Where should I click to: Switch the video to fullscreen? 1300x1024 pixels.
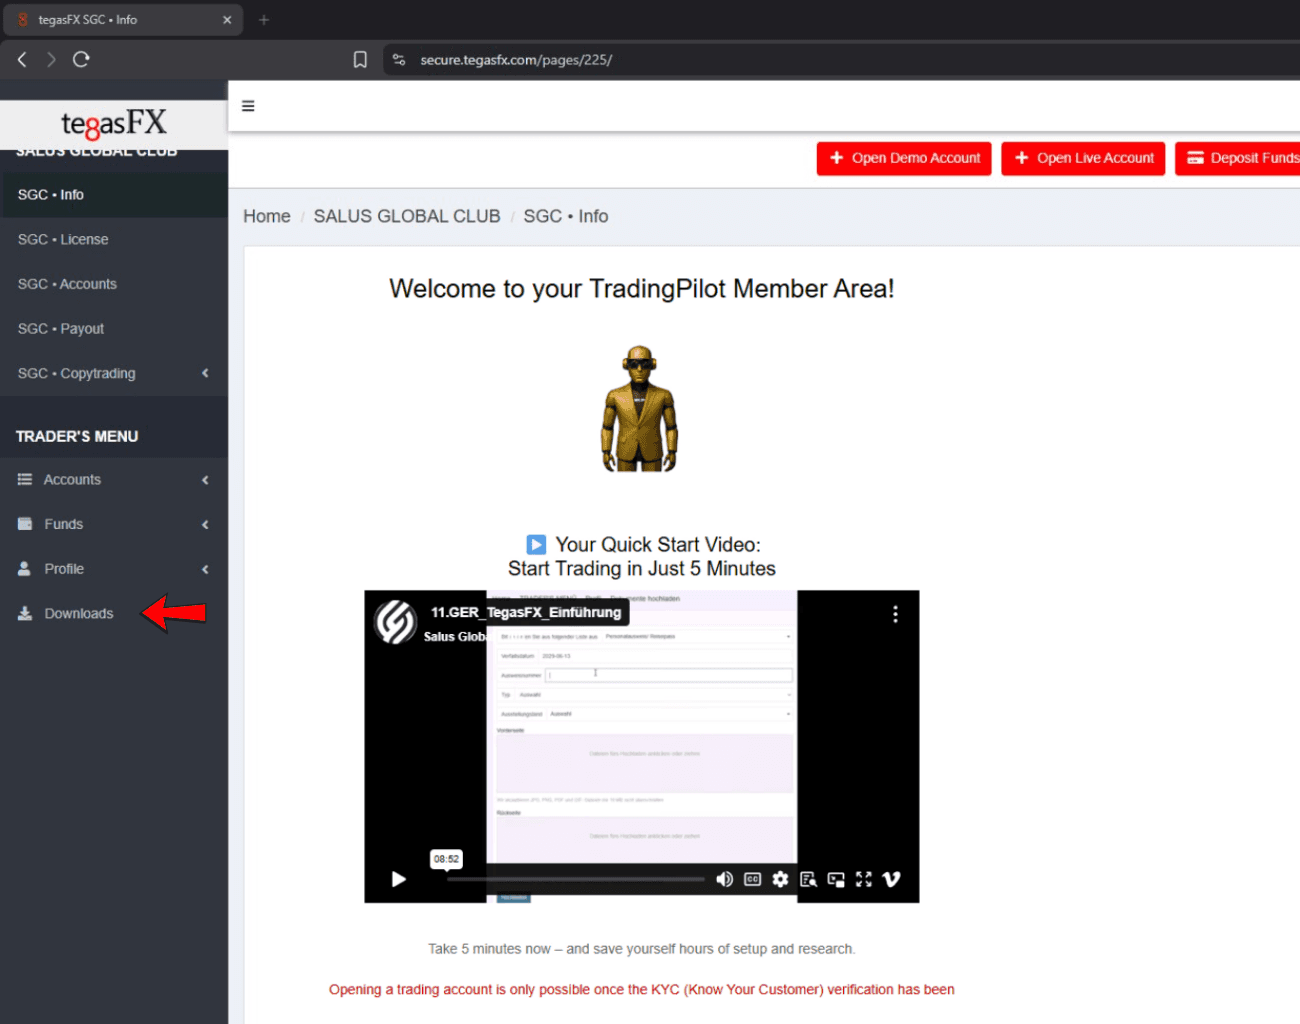click(x=864, y=879)
